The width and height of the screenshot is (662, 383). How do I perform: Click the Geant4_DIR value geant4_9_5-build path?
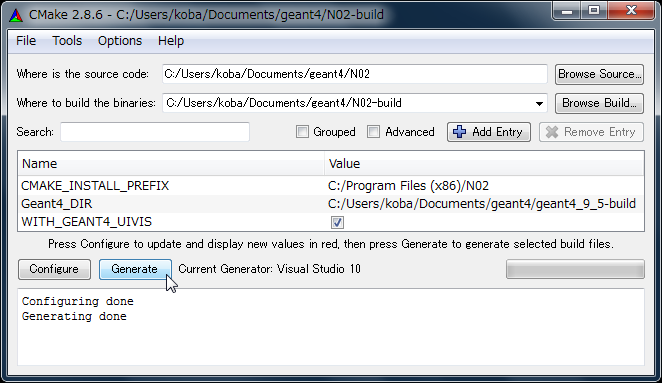coord(482,204)
